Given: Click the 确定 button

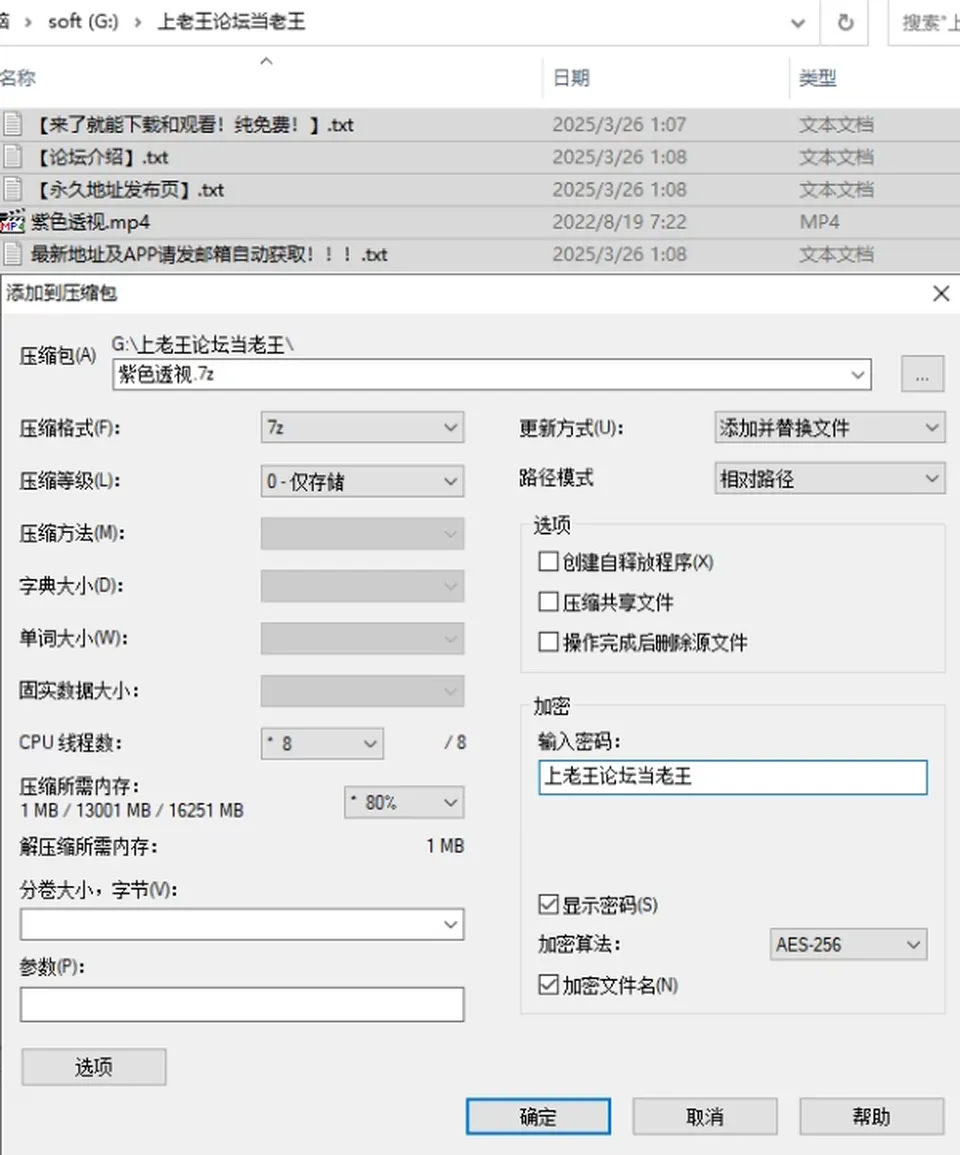Looking at the screenshot, I should pos(538,1117).
